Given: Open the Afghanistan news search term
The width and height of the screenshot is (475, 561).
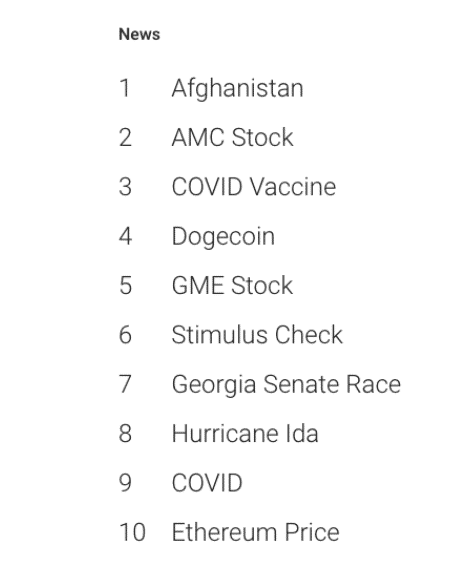Looking at the screenshot, I should tap(238, 88).
